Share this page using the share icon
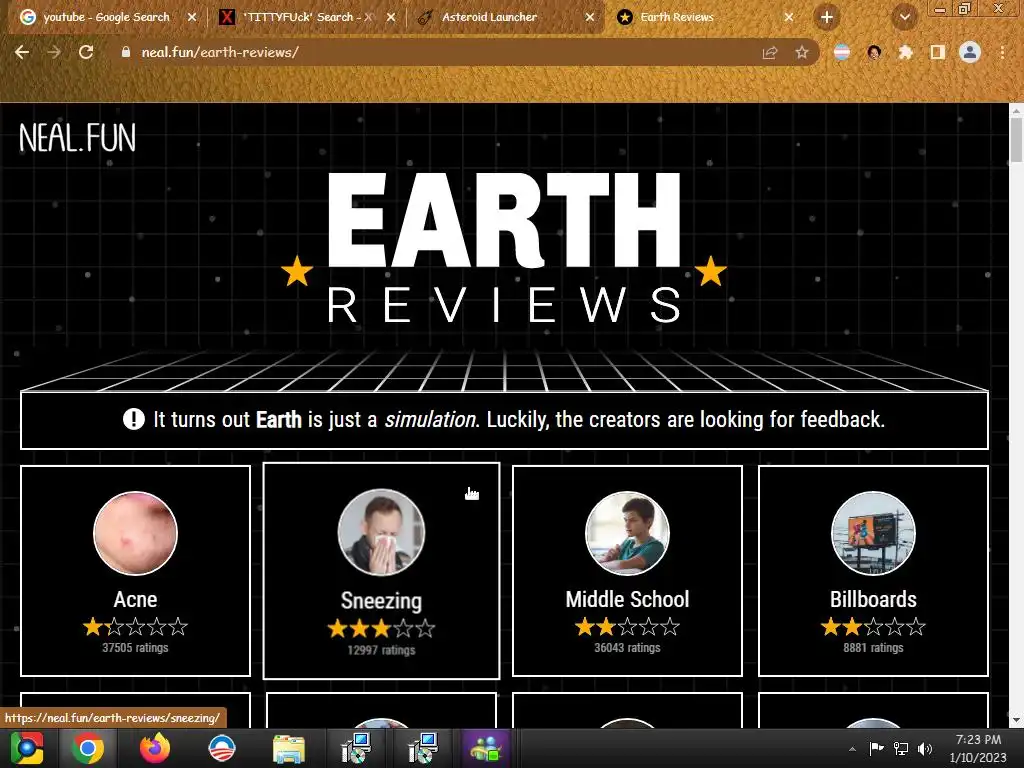Screen dimensions: 1024x768 pos(770,52)
